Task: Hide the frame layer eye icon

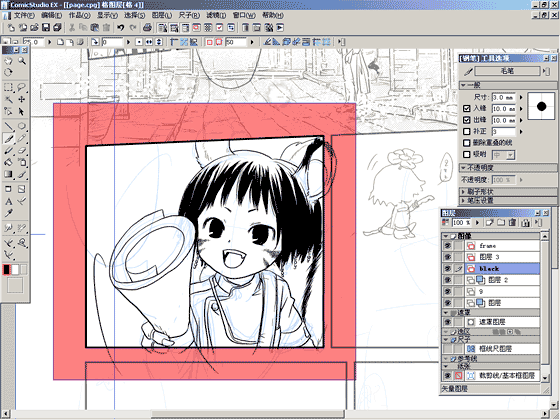Action: [x=448, y=246]
